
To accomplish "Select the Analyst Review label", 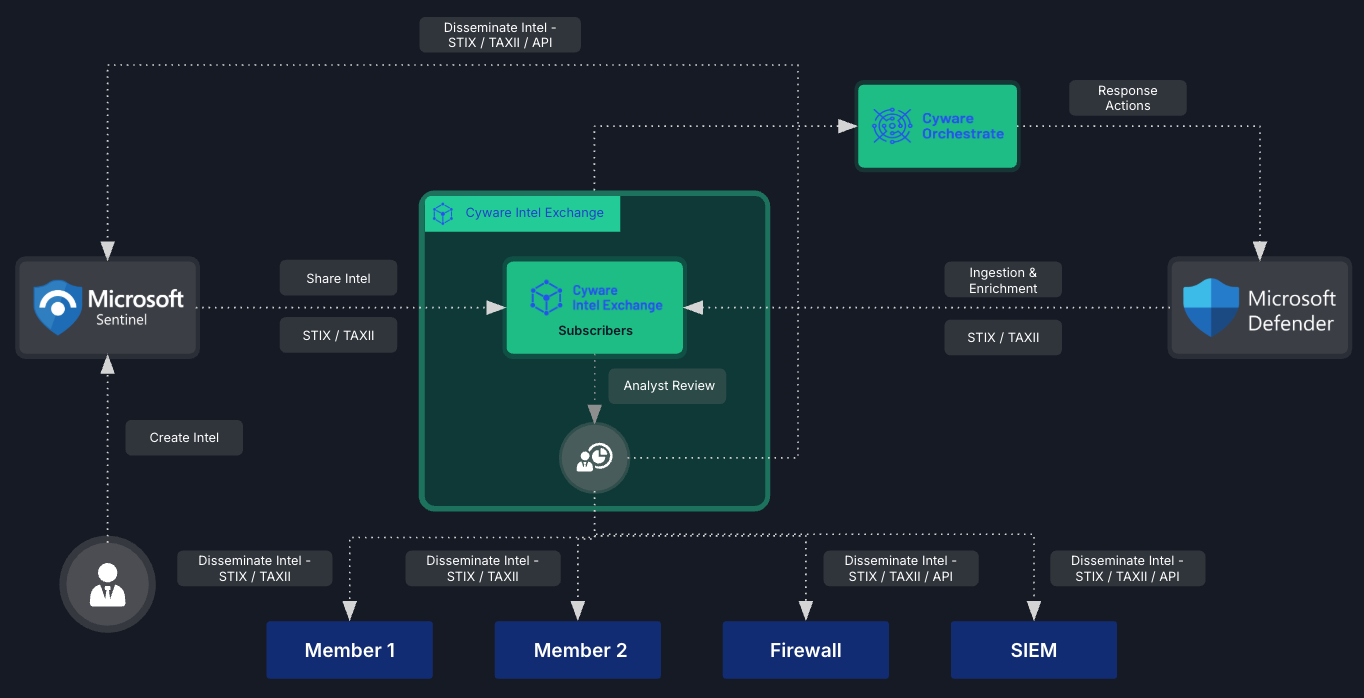I will [667, 386].
